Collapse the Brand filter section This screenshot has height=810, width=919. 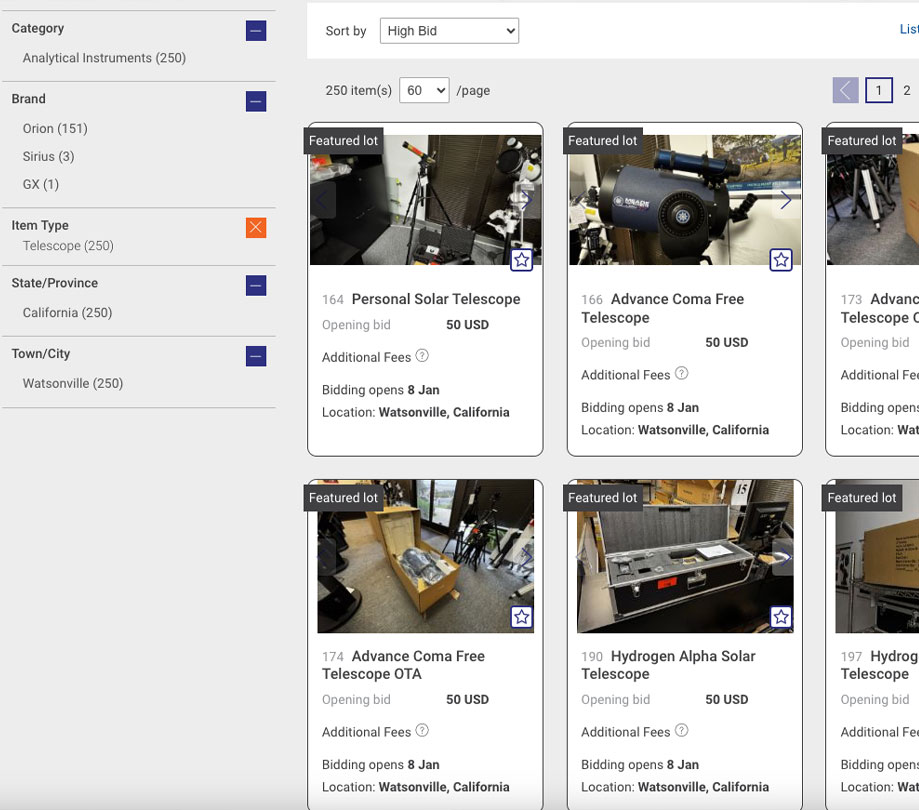click(256, 100)
